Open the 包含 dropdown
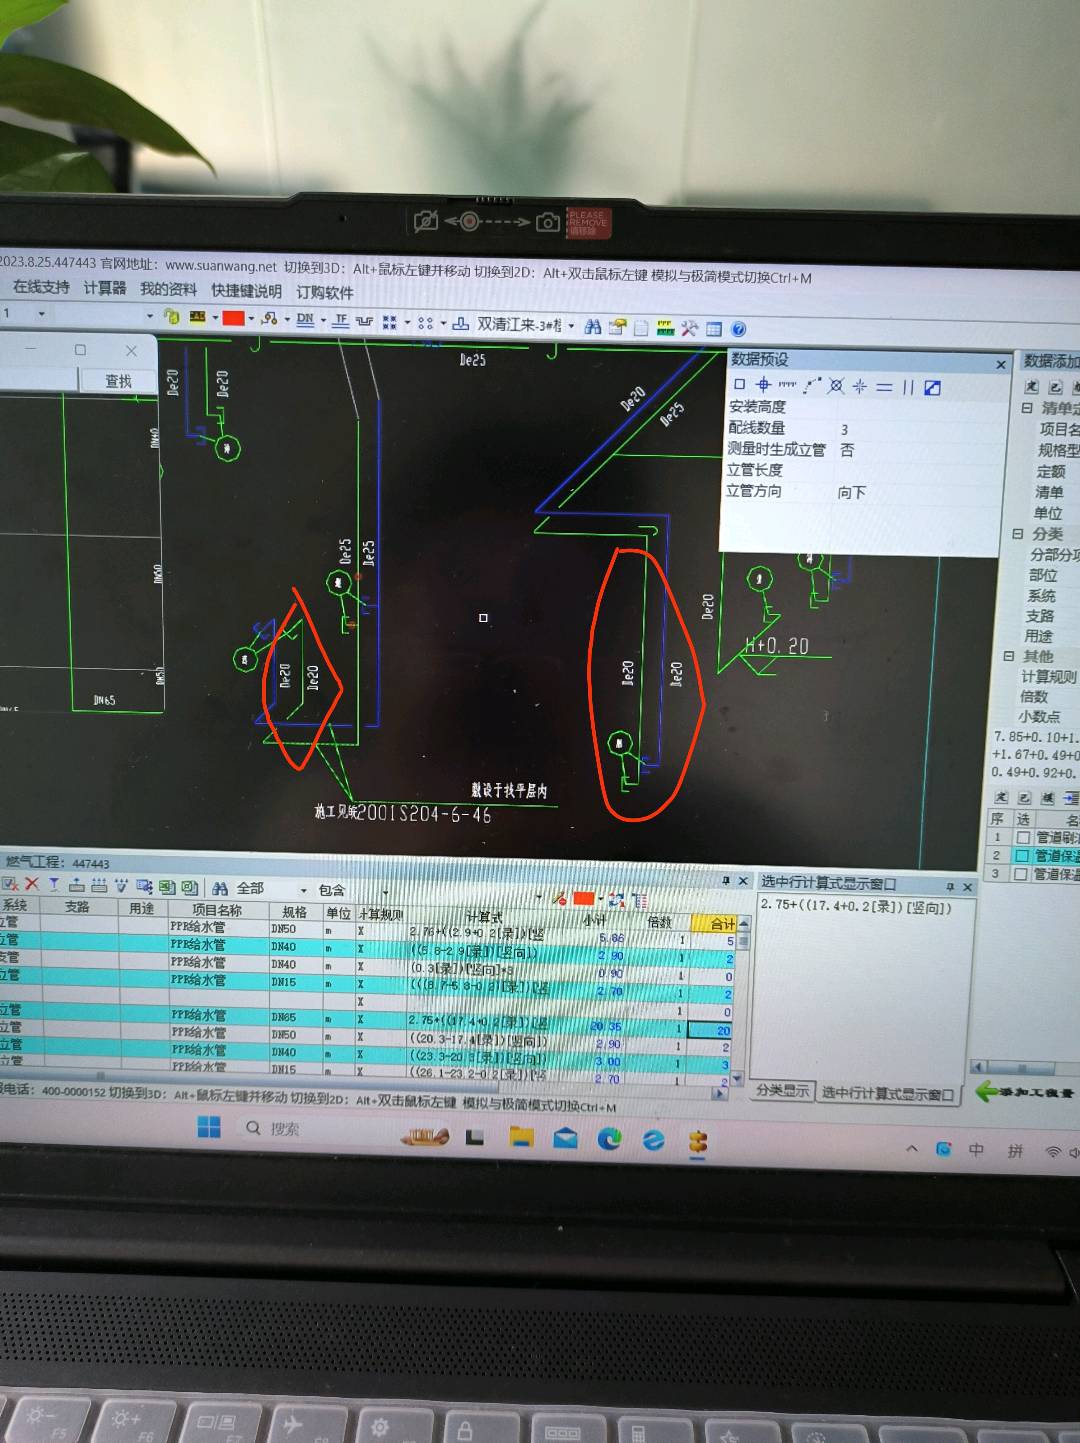The width and height of the screenshot is (1080, 1443). [386, 891]
